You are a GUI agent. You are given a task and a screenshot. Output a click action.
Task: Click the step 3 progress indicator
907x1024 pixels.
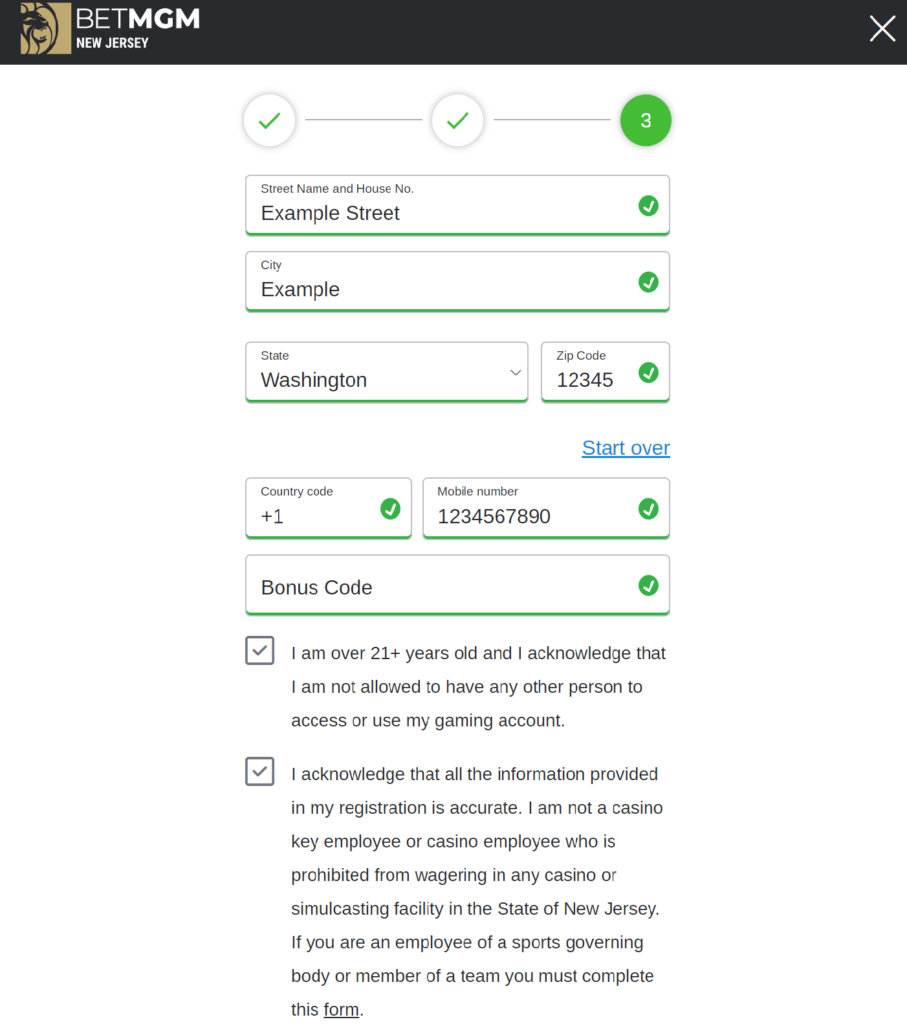(x=645, y=121)
